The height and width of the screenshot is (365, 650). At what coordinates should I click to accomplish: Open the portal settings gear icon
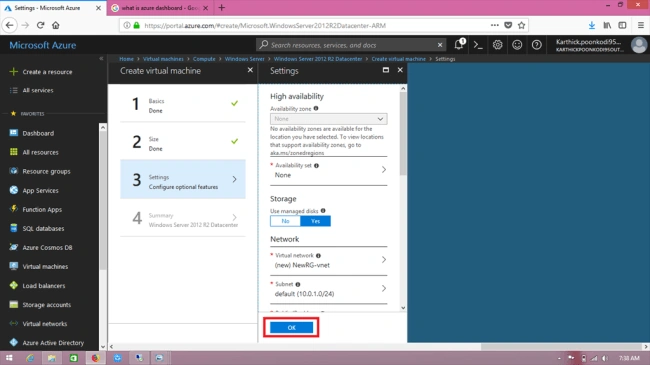click(x=497, y=45)
